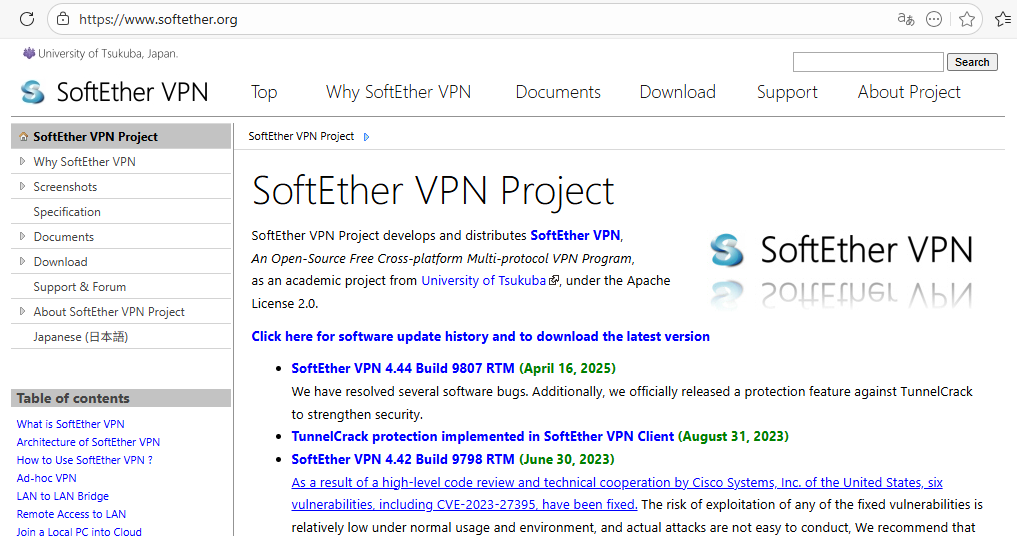
Task: Click home icon beside SoftEther VPN Project
Action: (x=24, y=137)
